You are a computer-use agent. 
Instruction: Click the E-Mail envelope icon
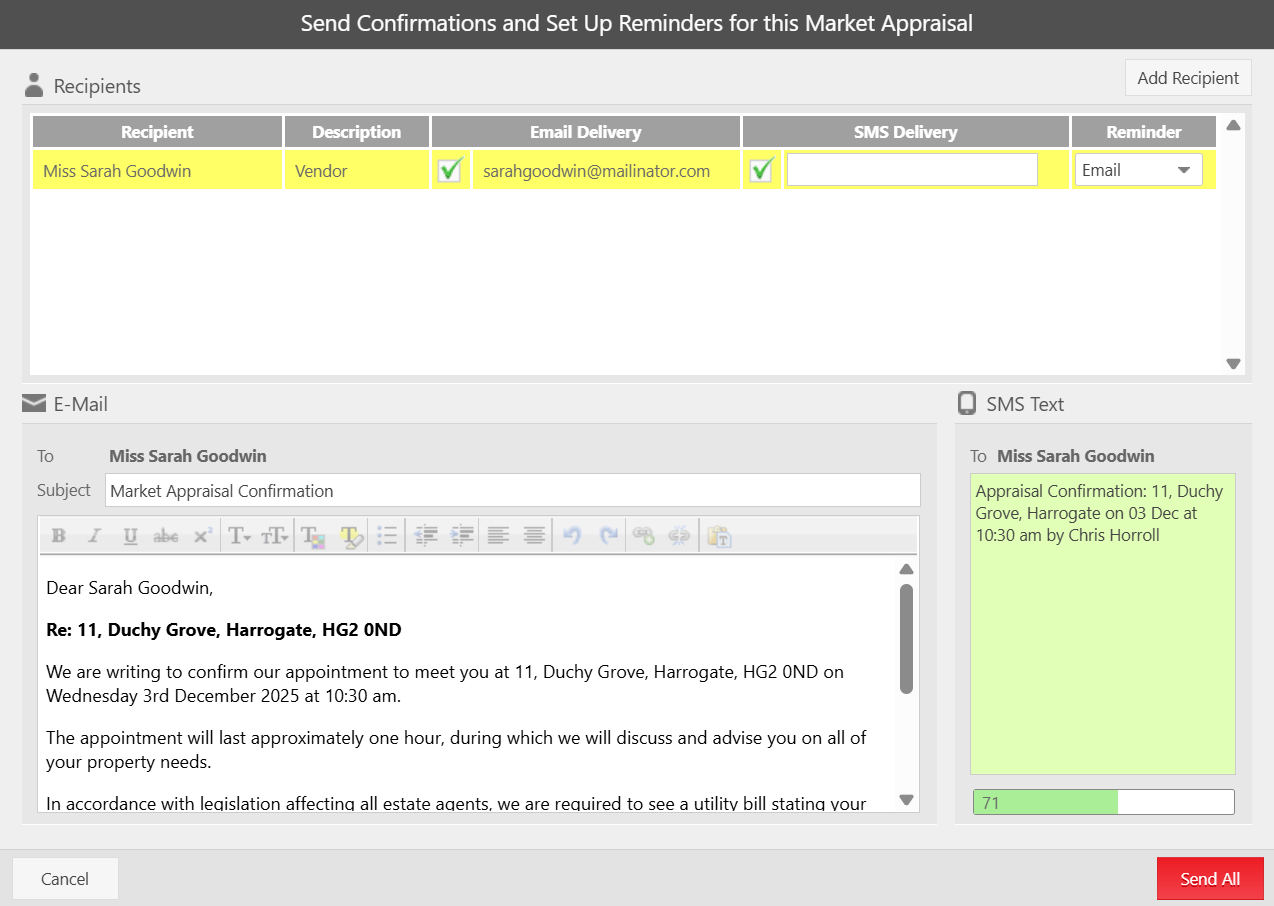click(34, 403)
